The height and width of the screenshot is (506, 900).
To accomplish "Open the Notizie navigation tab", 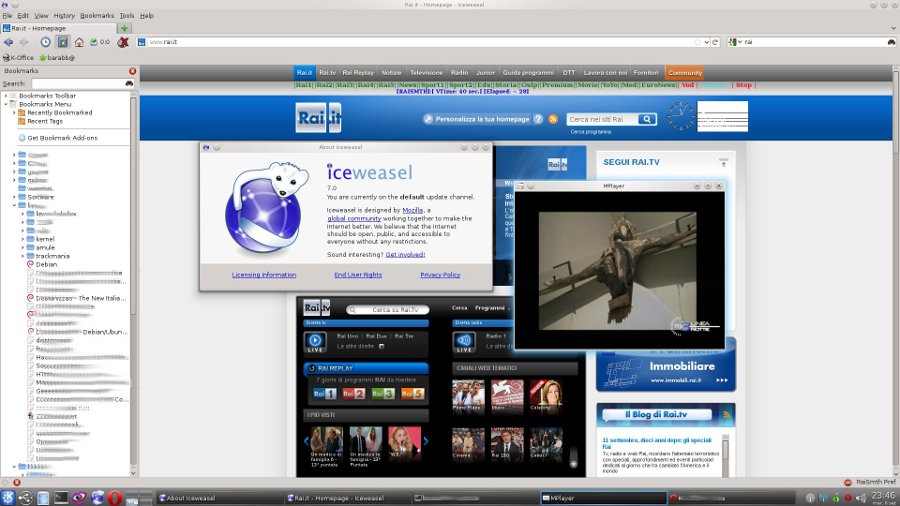I will [391, 73].
